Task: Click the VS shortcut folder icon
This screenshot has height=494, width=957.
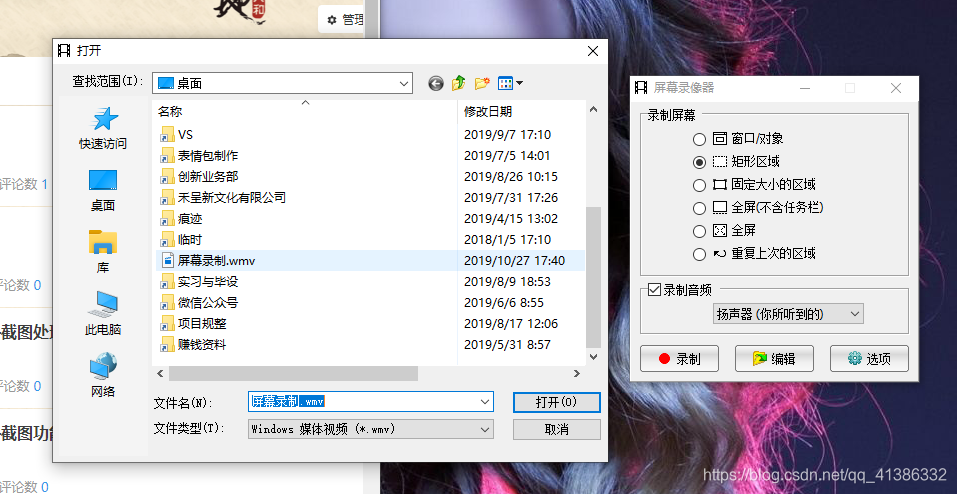Action: pos(167,135)
